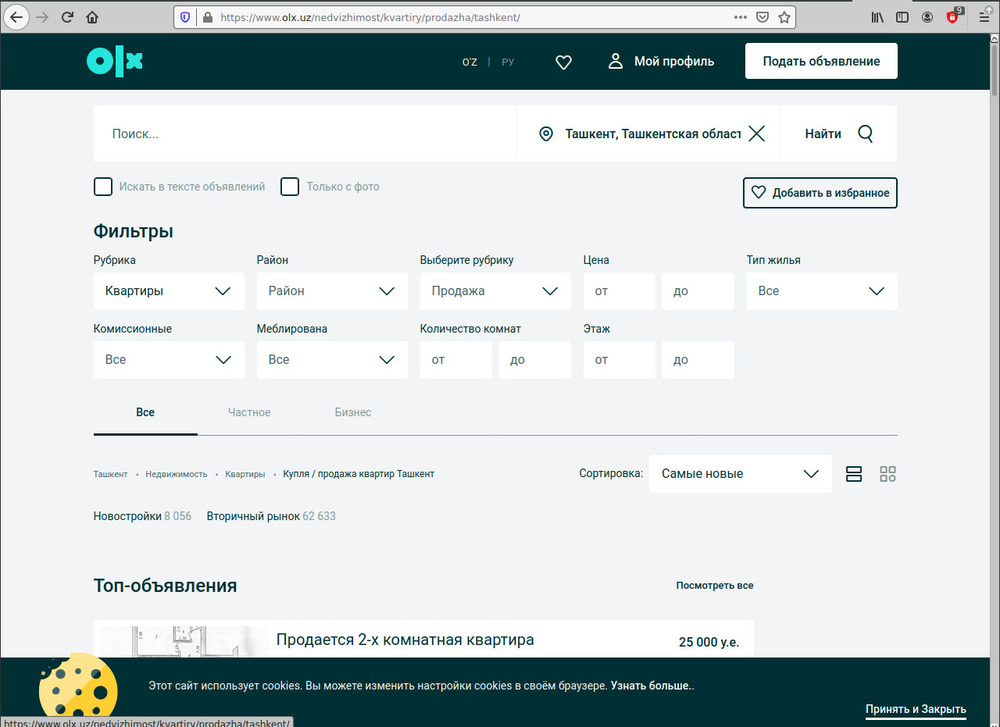Click the Поиск search input field
Viewport: 1000px width, 727px height.
[x=305, y=134]
